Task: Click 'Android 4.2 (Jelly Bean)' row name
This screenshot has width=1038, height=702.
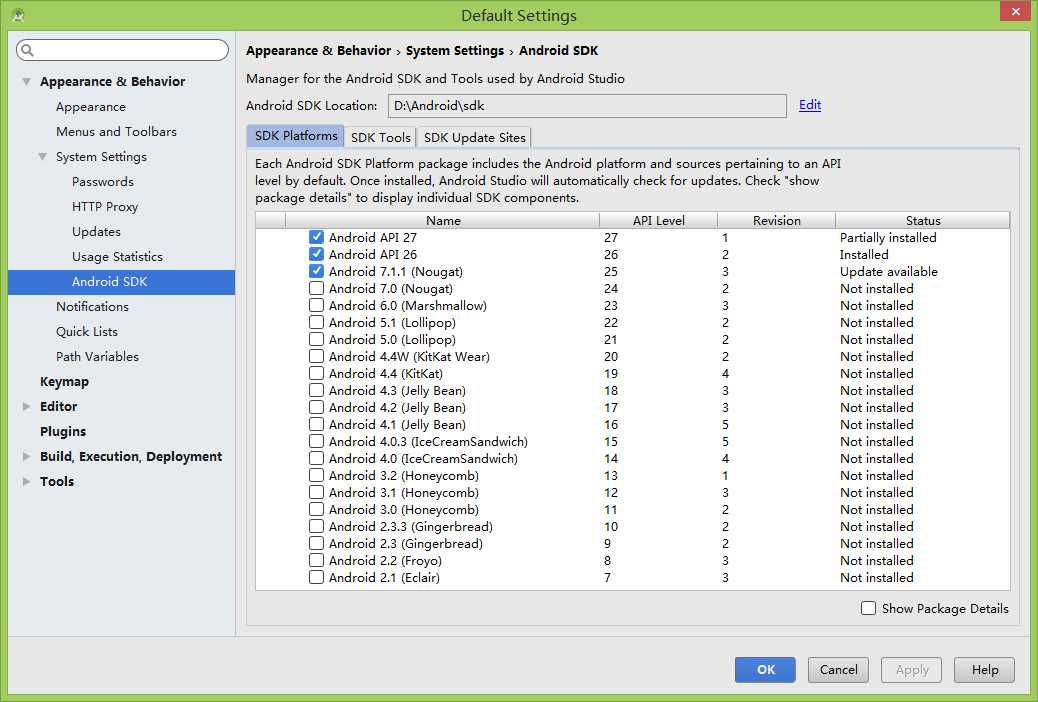Action: point(397,407)
